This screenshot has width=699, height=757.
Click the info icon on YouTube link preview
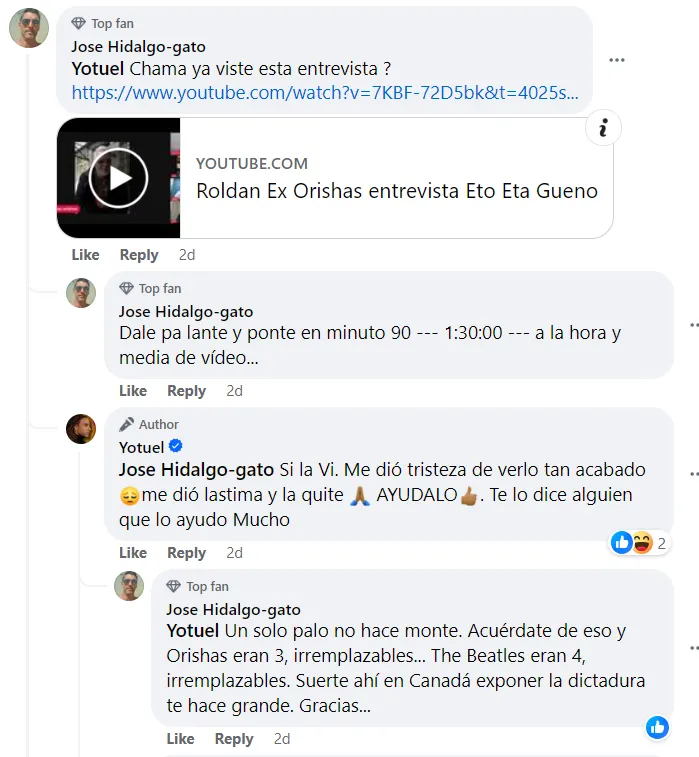pyautogui.click(x=603, y=128)
